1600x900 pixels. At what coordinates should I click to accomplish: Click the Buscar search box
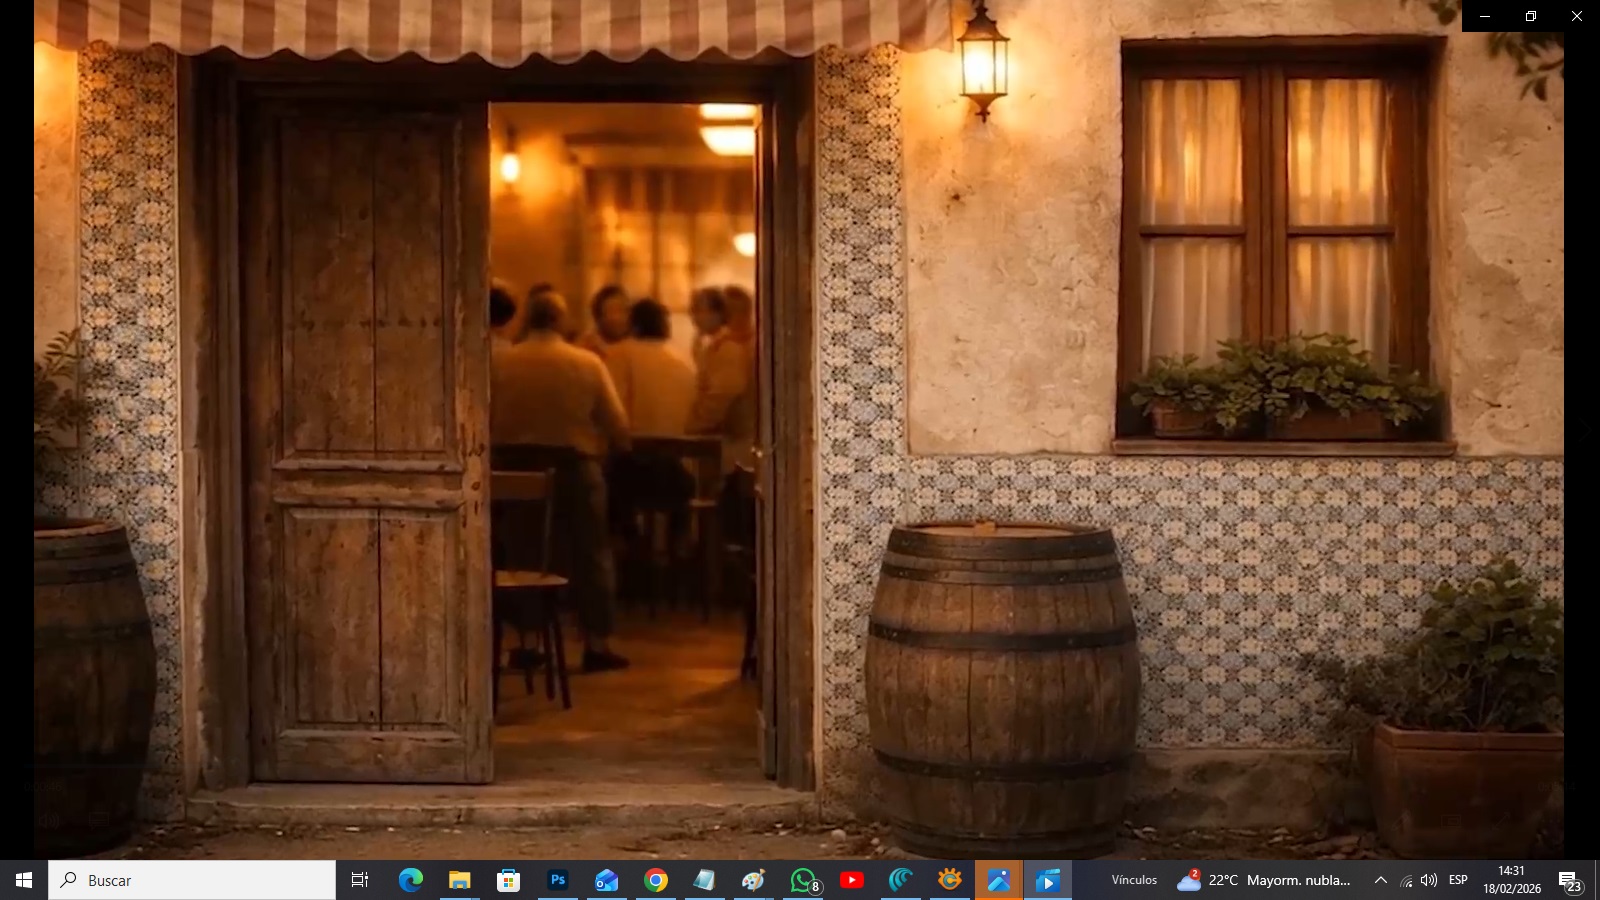192,880
